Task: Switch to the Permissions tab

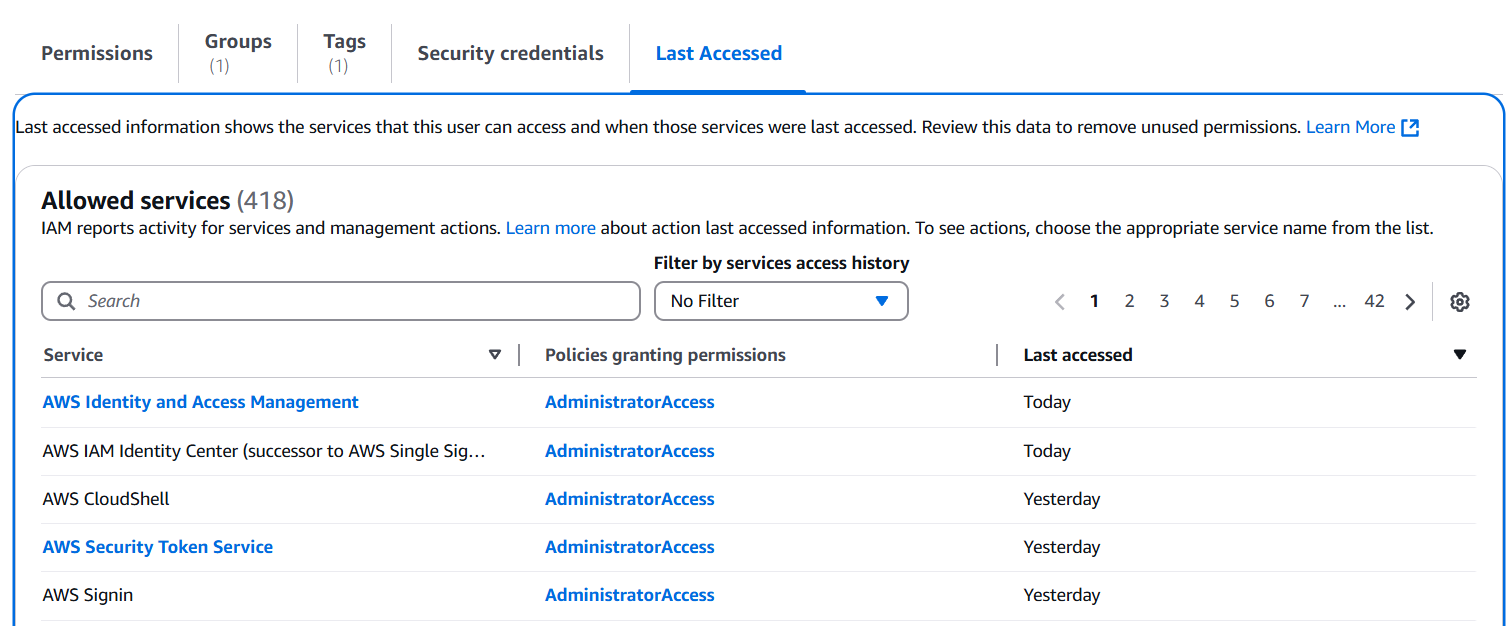Action: (97, 54)
